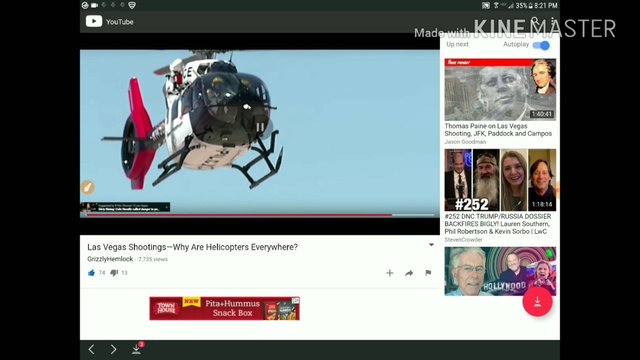The width and height of the screenshot is (640, 360).
Task: Open Thomas Paine on Las Vegas title
Action: [x=498, y=130]
